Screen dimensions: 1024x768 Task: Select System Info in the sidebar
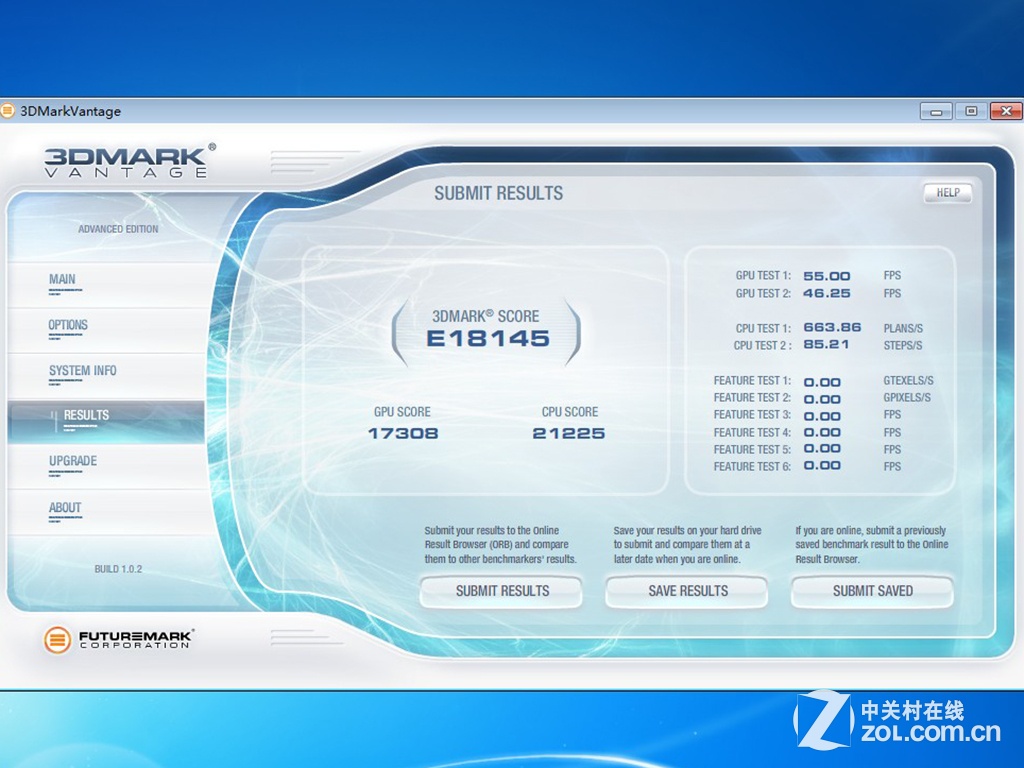coord(82,371)
